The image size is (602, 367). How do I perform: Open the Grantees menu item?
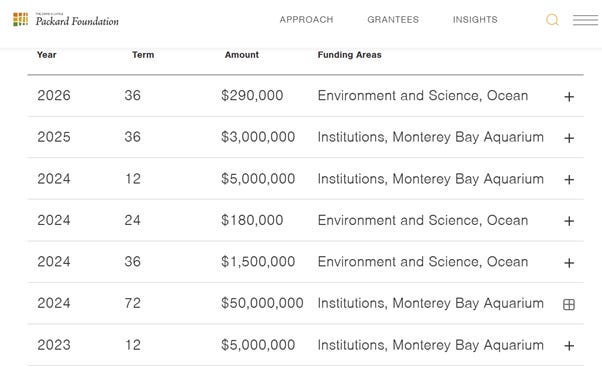pyautogui.click(x=393, y=20)
